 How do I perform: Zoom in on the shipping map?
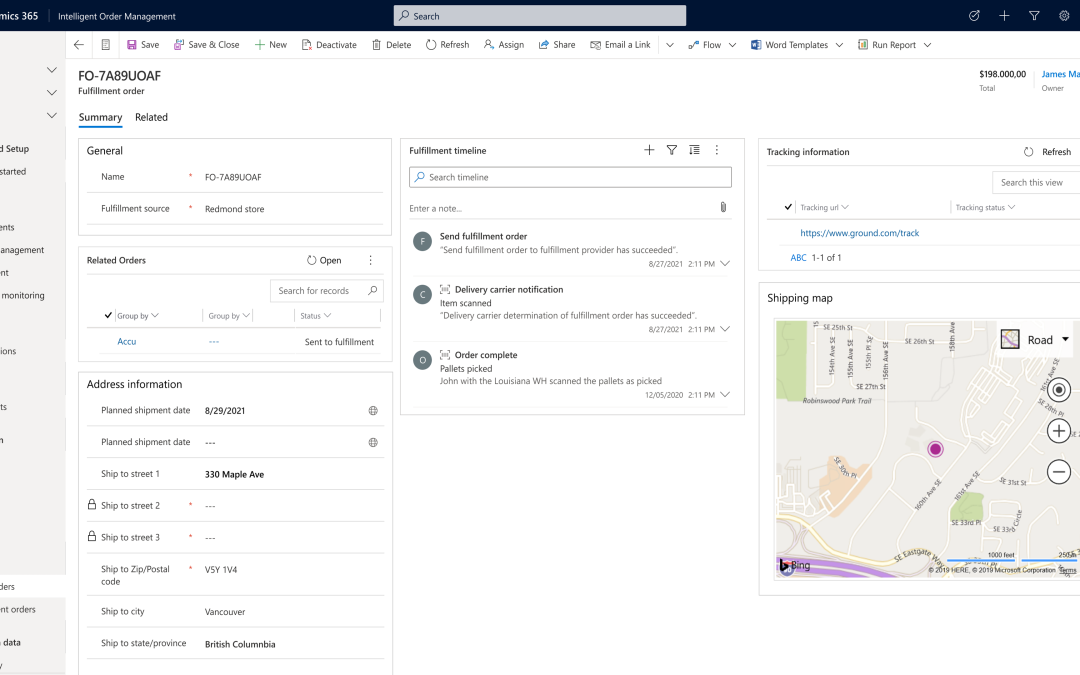point(1059,430)
